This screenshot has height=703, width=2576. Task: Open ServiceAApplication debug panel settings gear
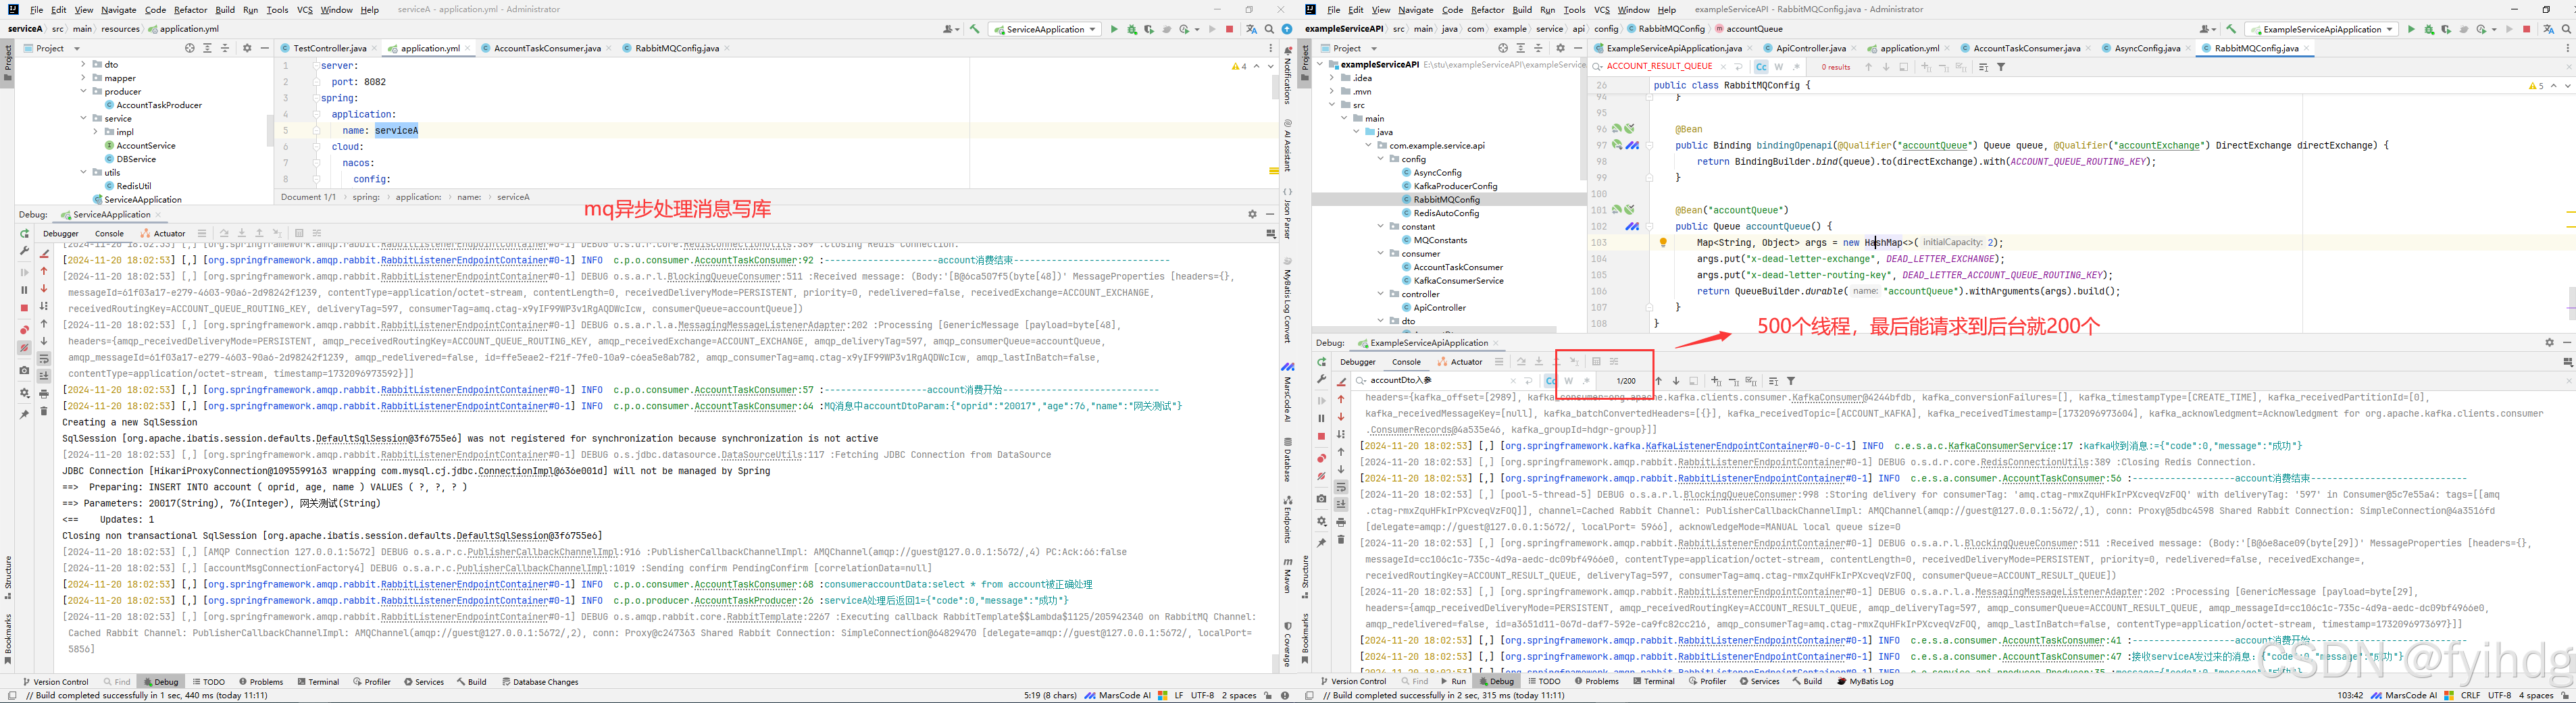[1252, 214]
